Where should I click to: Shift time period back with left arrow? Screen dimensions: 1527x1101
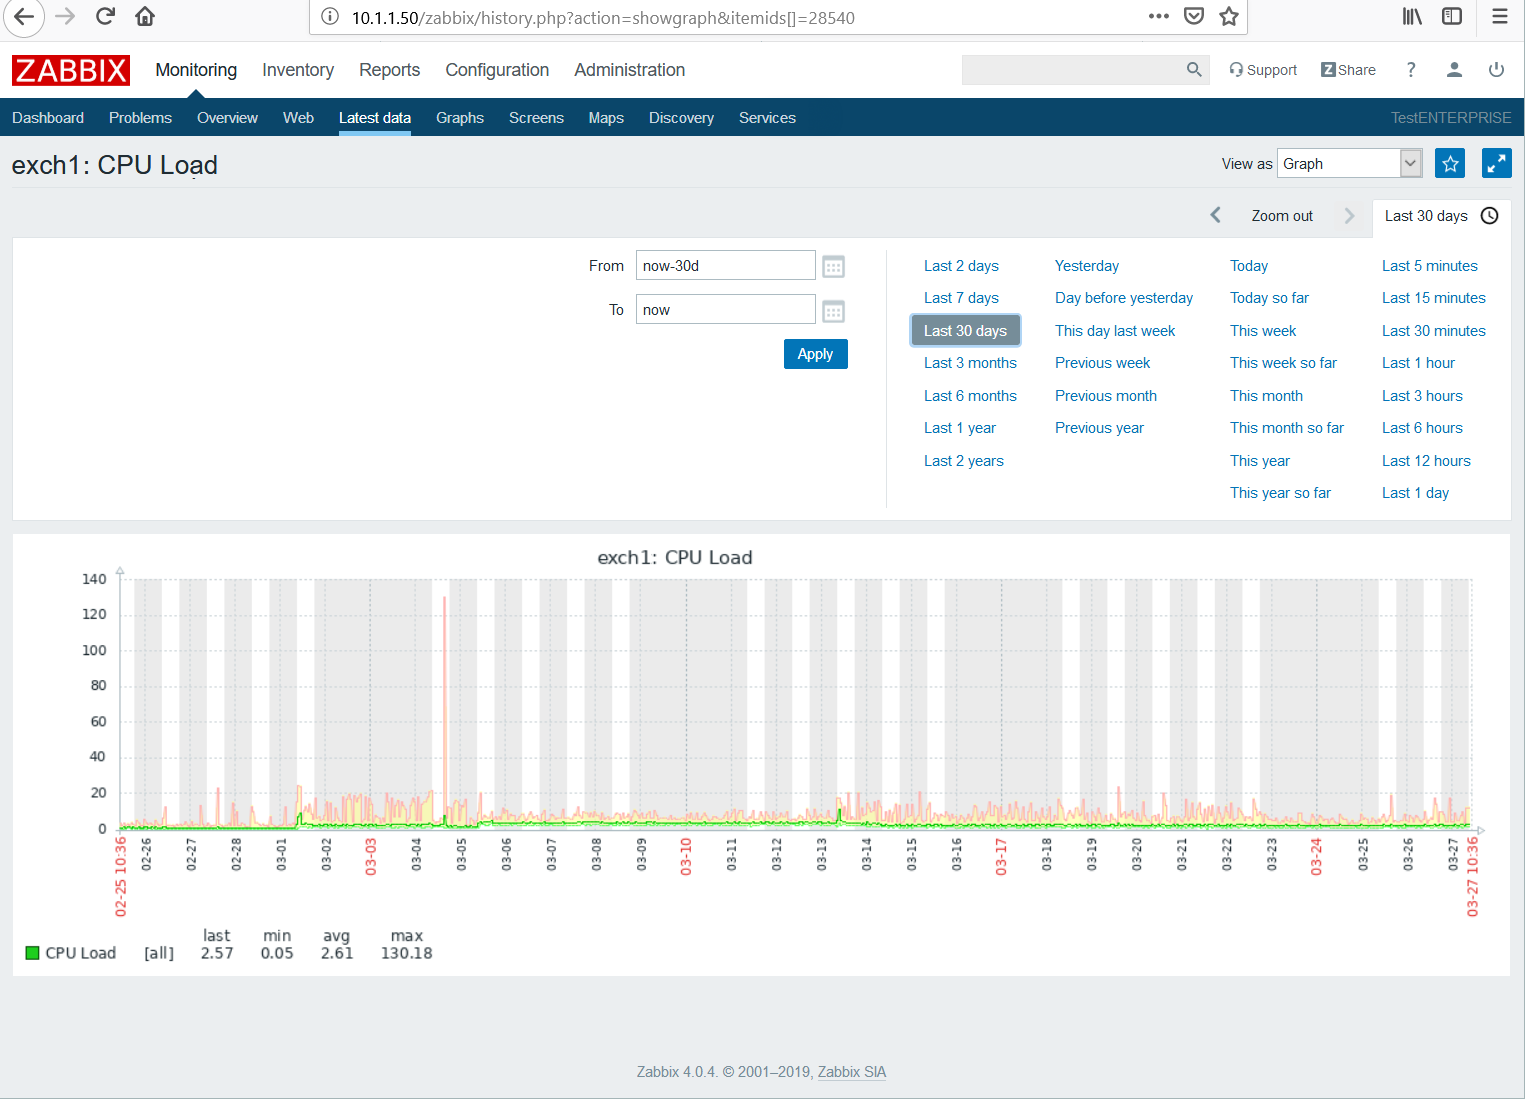1215,216
